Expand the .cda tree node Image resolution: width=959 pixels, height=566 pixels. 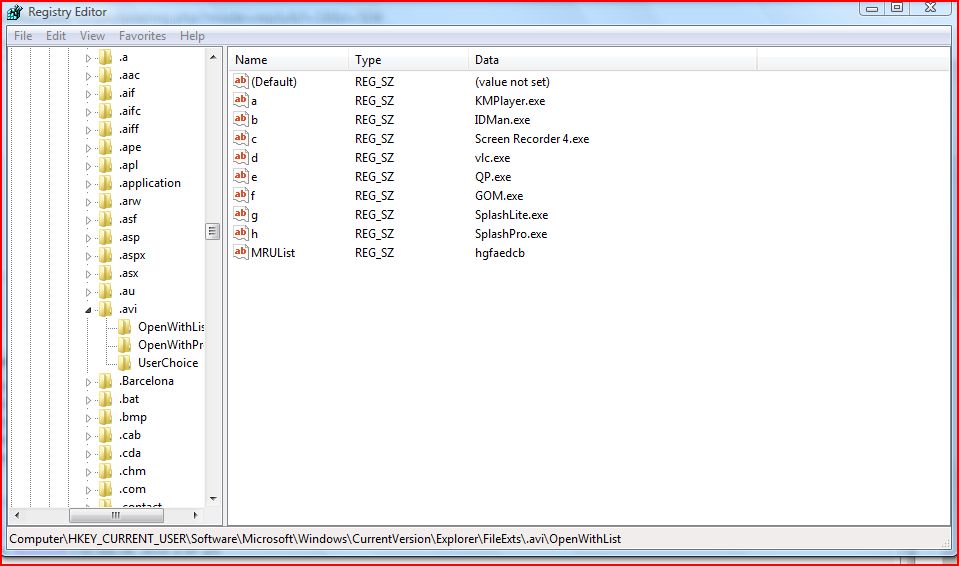tap(88, 454)
